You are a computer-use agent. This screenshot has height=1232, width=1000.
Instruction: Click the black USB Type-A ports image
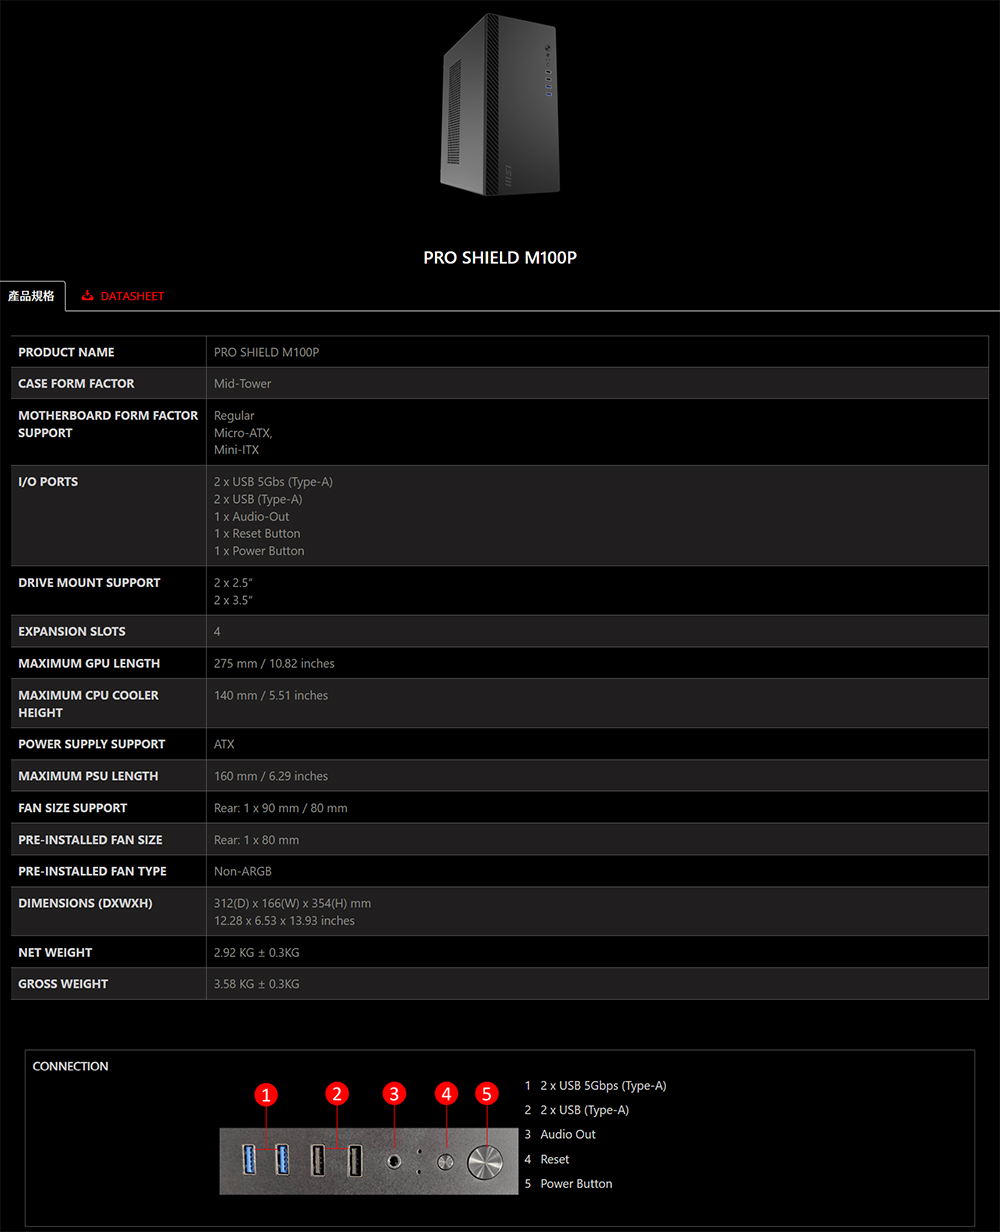coord(337,1158)
